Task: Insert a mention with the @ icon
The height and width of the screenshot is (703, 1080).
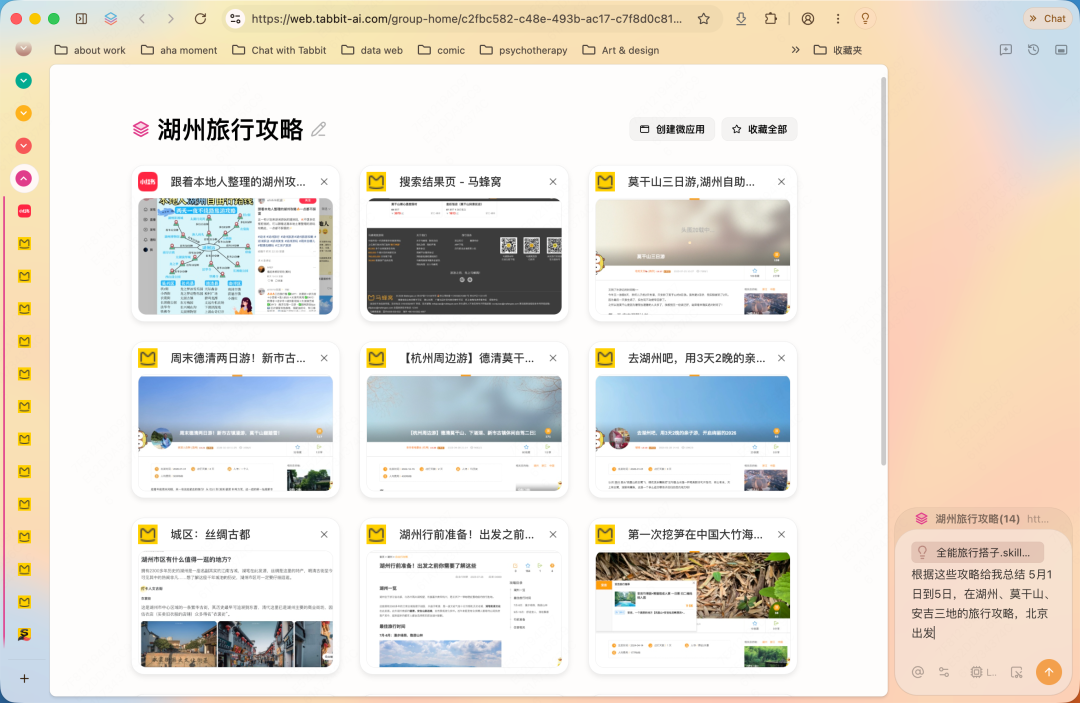Action: coord(917,672)
